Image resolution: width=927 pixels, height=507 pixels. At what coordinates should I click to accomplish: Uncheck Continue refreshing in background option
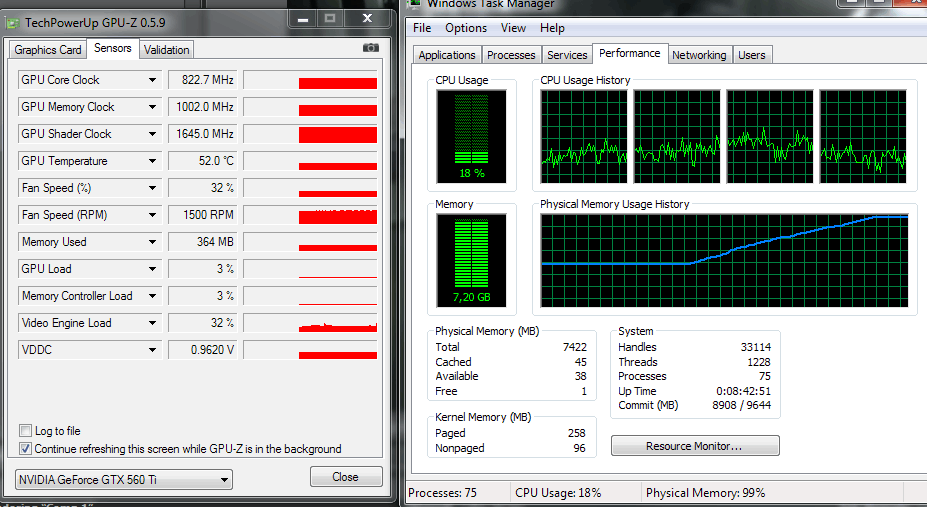[25, 448]
